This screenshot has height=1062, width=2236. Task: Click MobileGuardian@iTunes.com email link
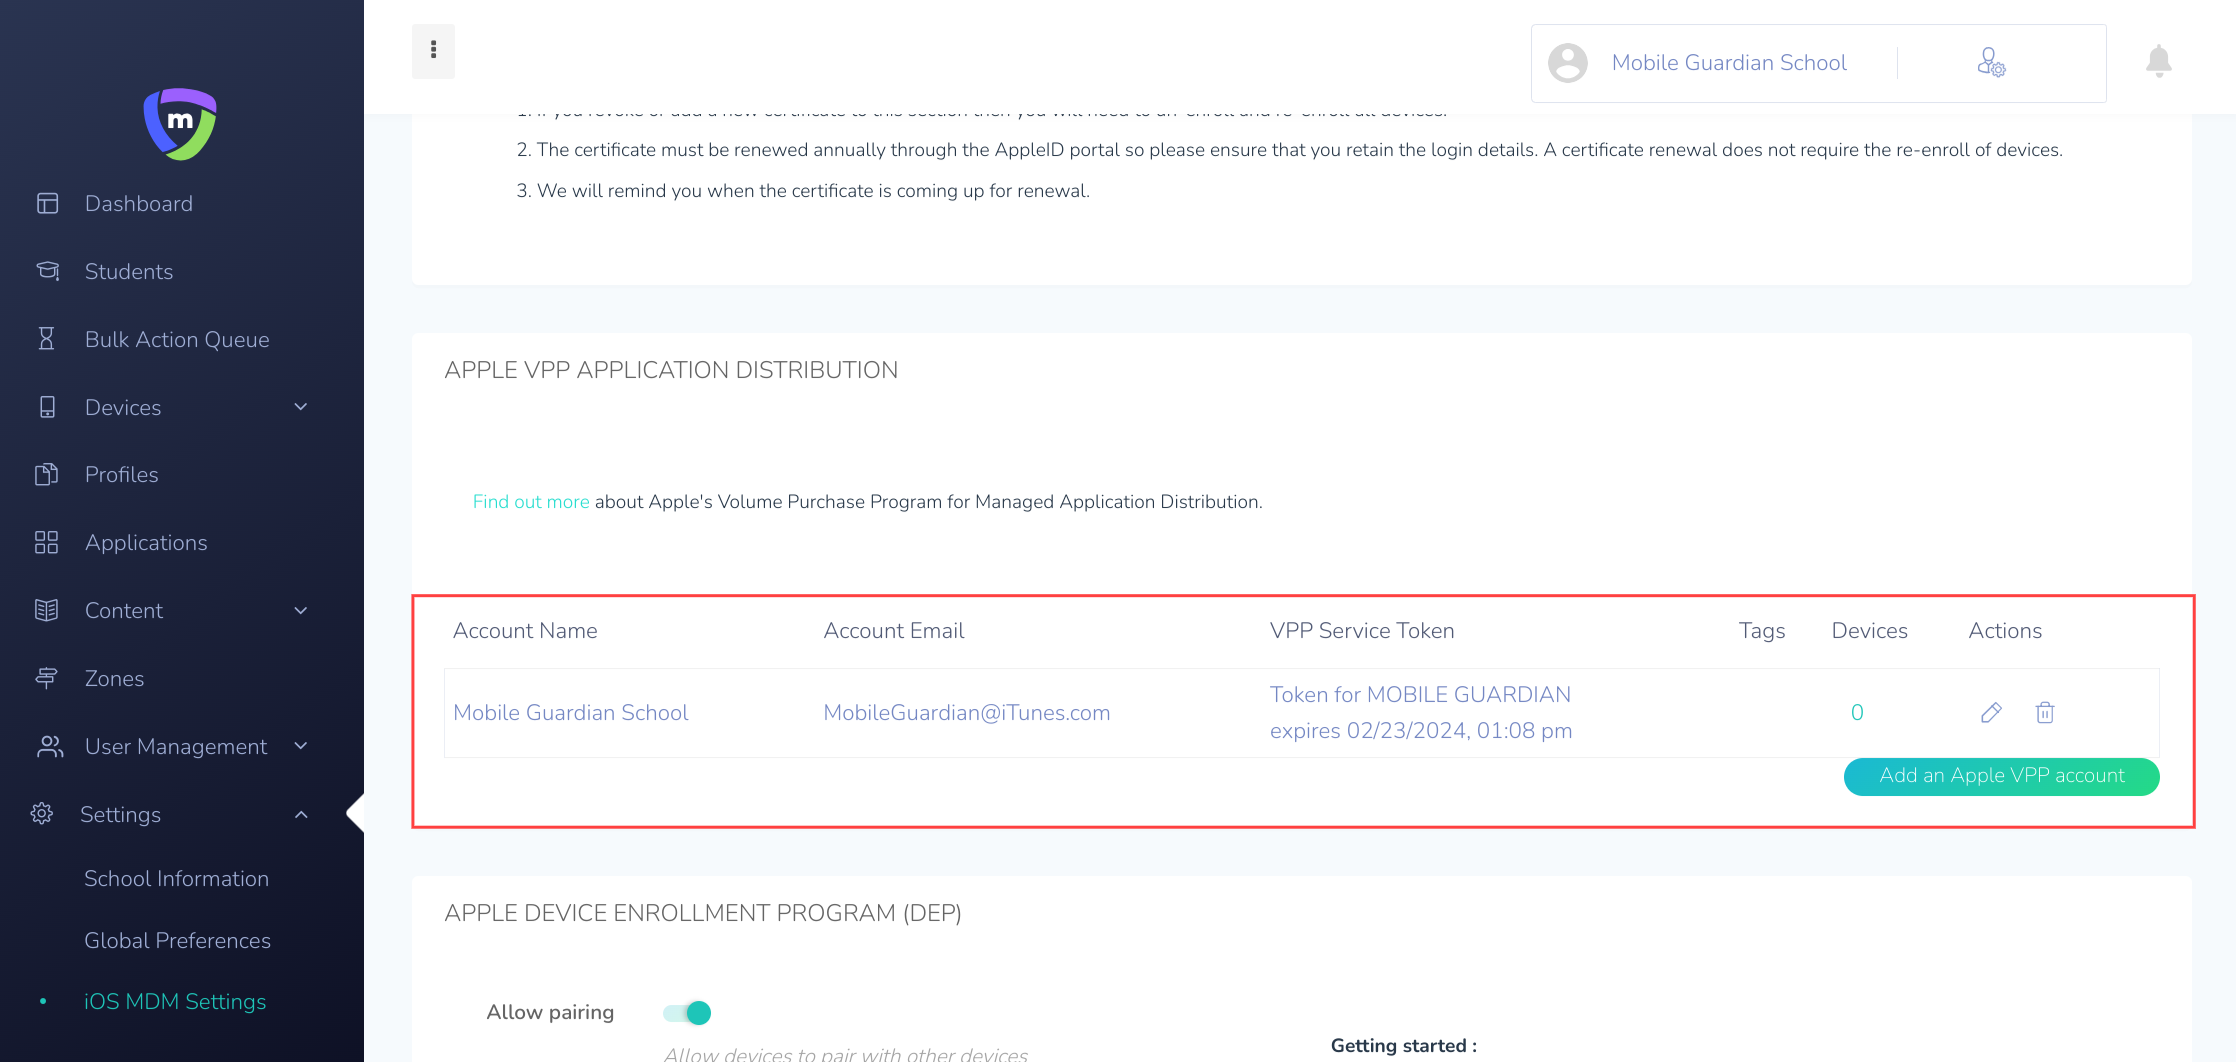tap(967, 712)
